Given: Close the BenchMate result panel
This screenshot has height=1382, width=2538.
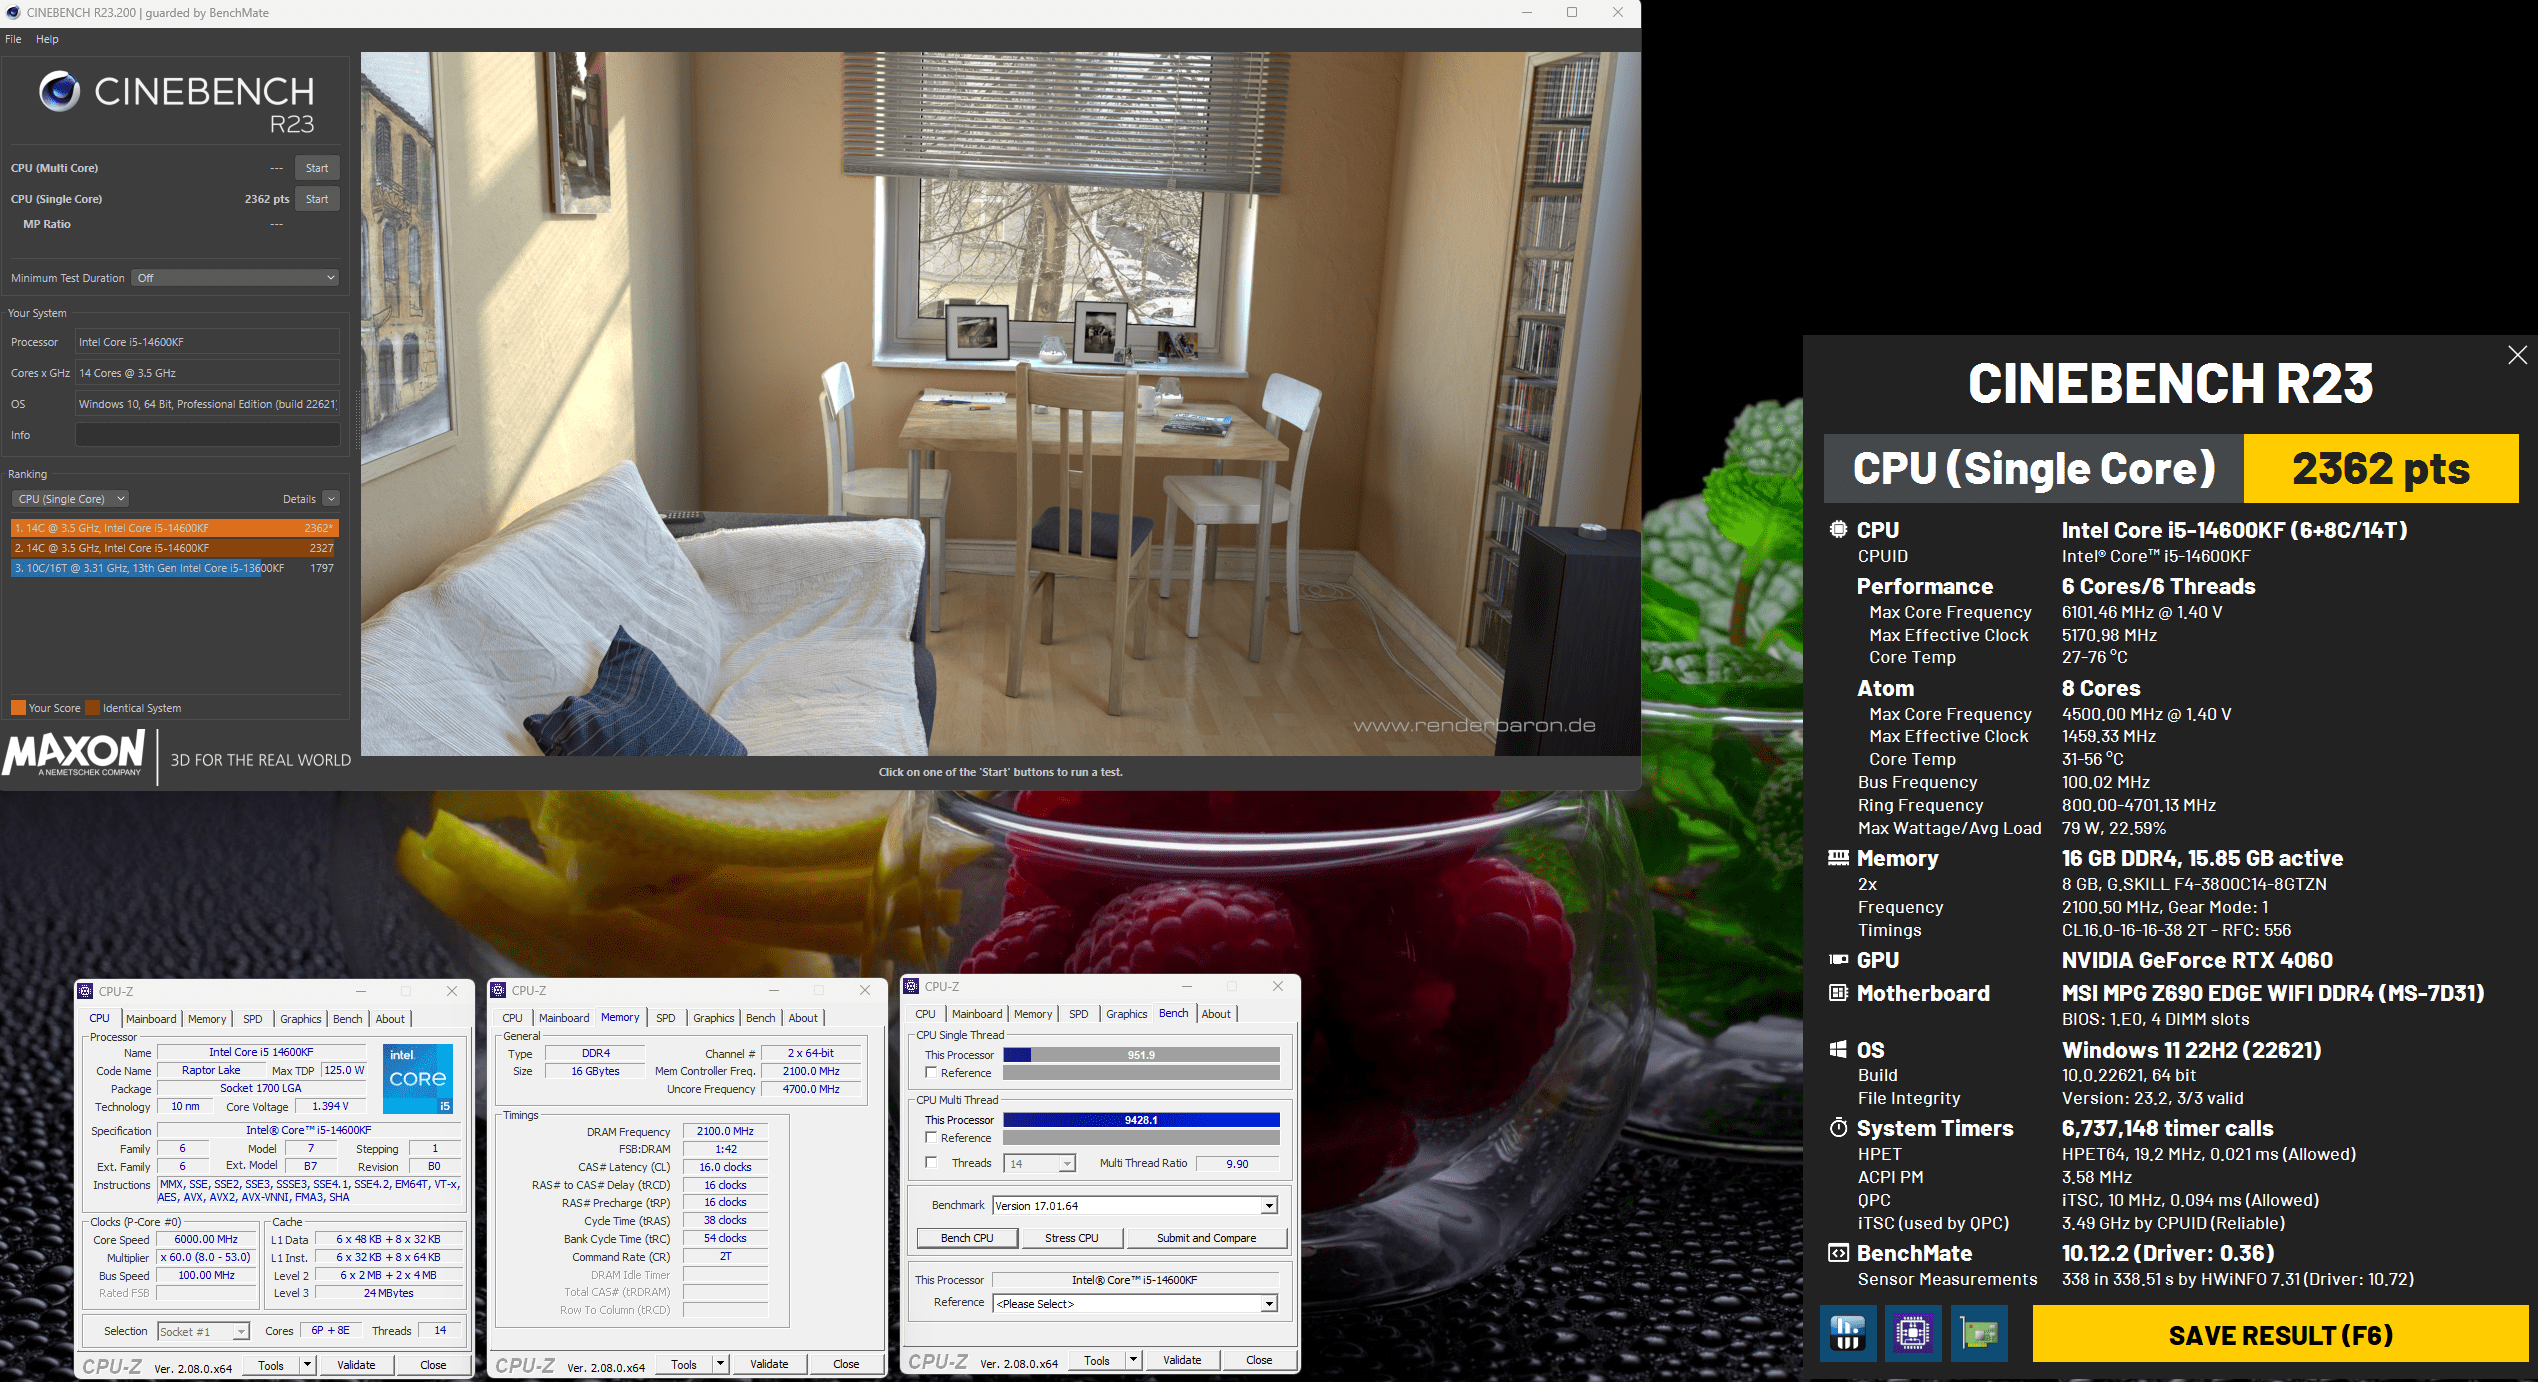Looking at the screenshot, I should (2517, 355).
